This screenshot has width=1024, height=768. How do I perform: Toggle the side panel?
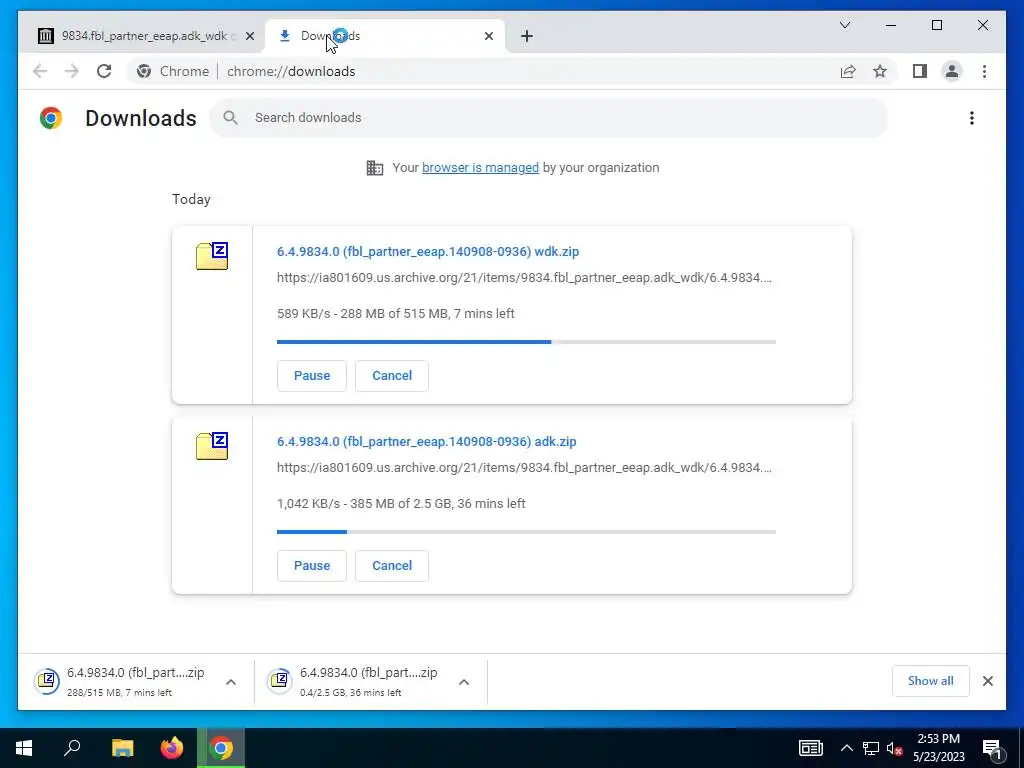tap(920, 71)
